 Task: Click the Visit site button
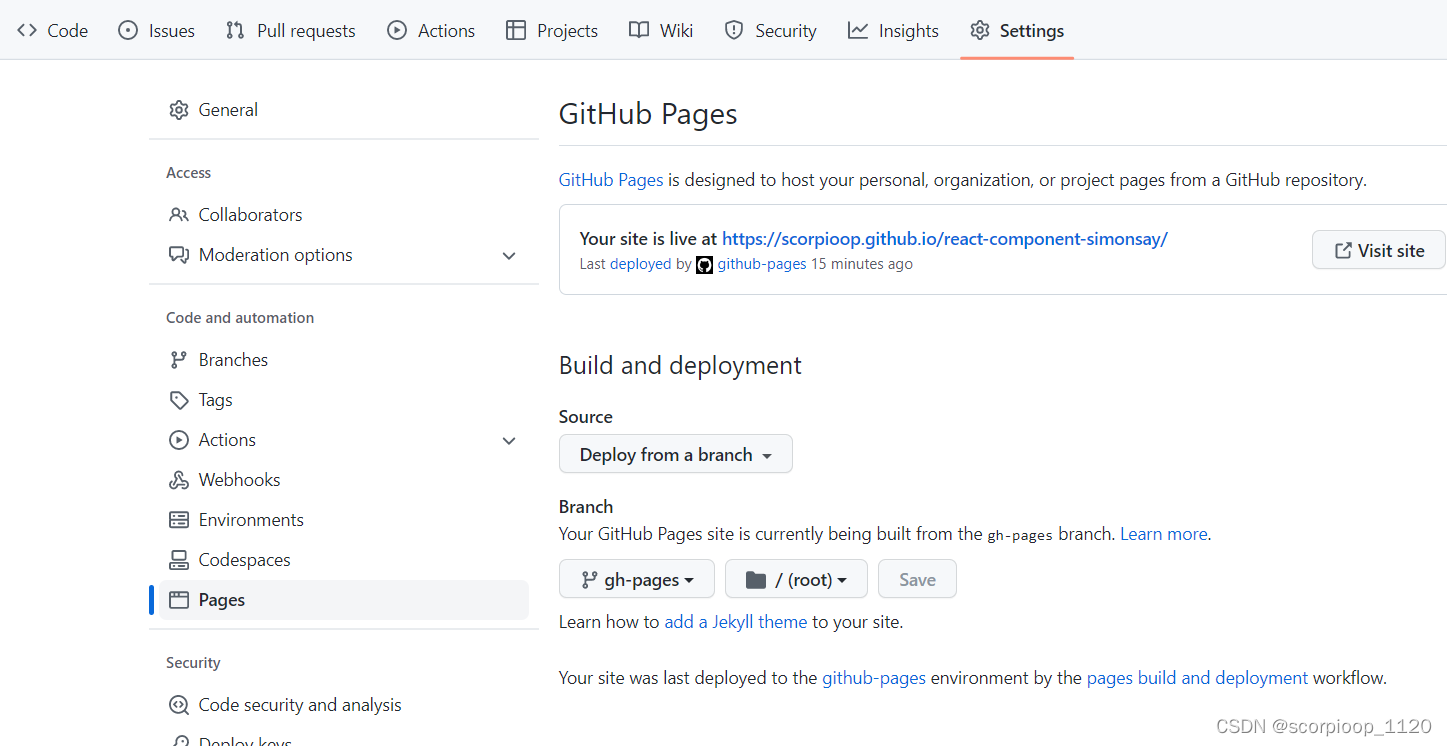click(1378, 249)
